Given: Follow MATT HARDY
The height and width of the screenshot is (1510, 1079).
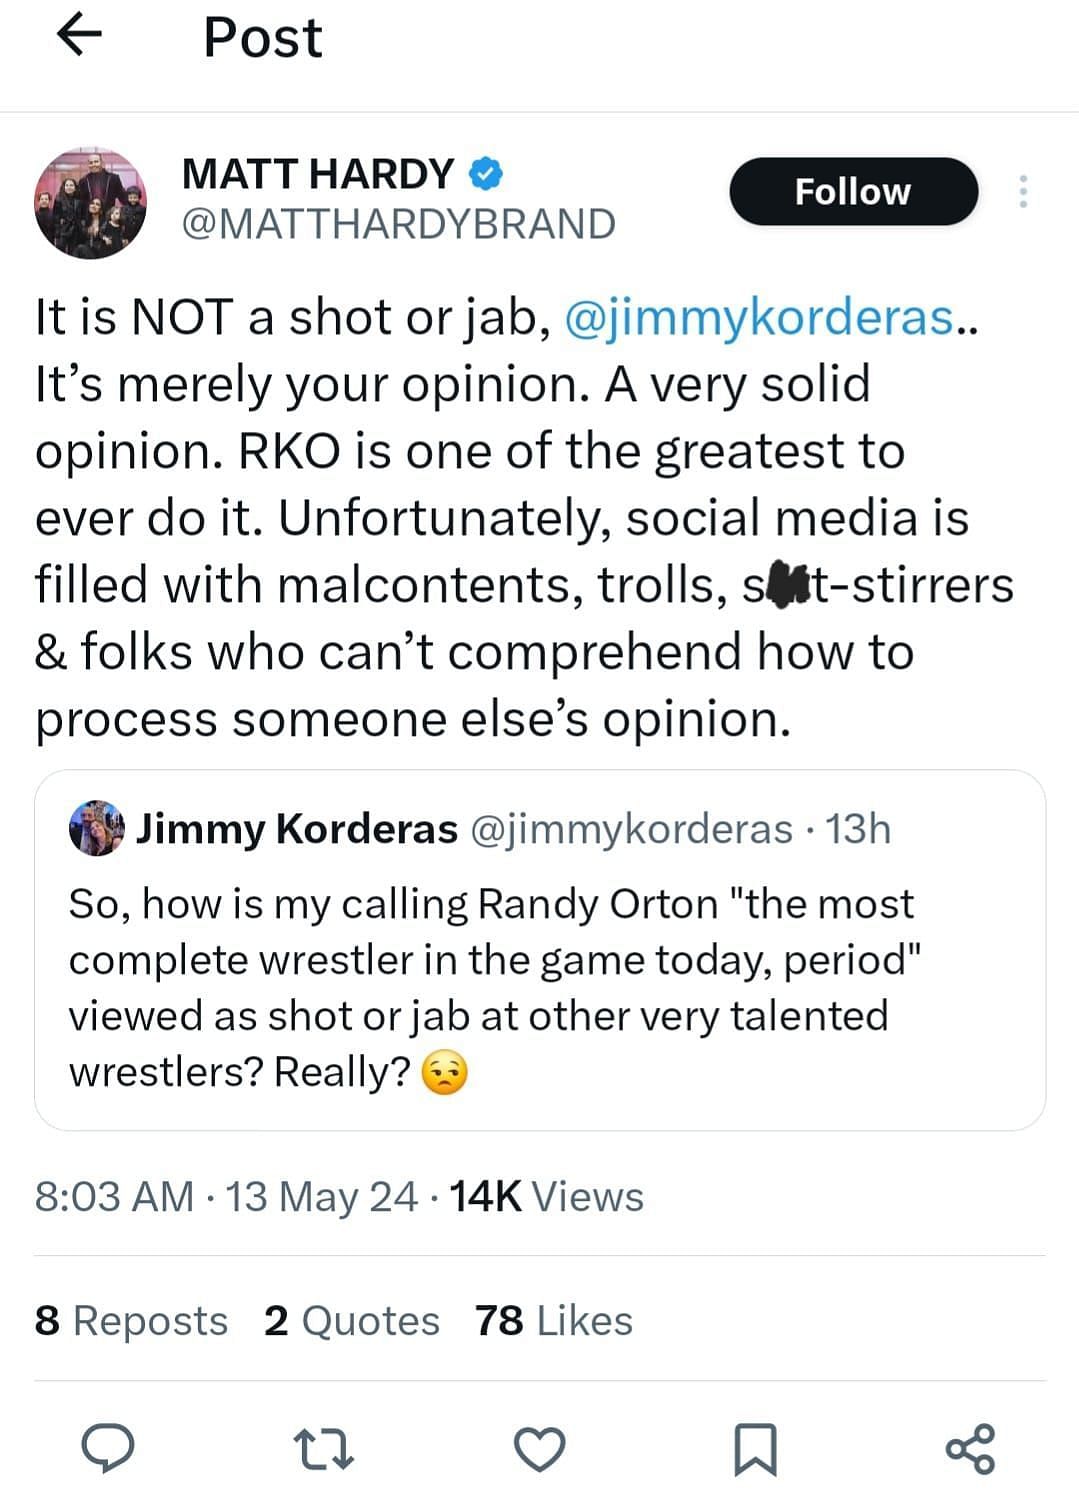Looking at the screenshot, I should pyautogui.click(x=853, y=191).
